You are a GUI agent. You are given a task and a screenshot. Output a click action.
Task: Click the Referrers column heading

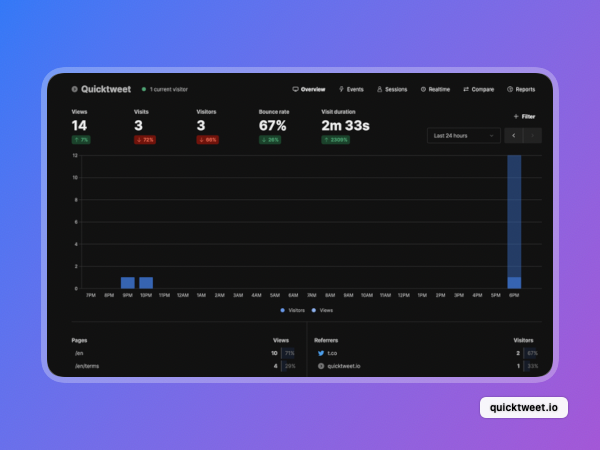[x=326, y=340]
